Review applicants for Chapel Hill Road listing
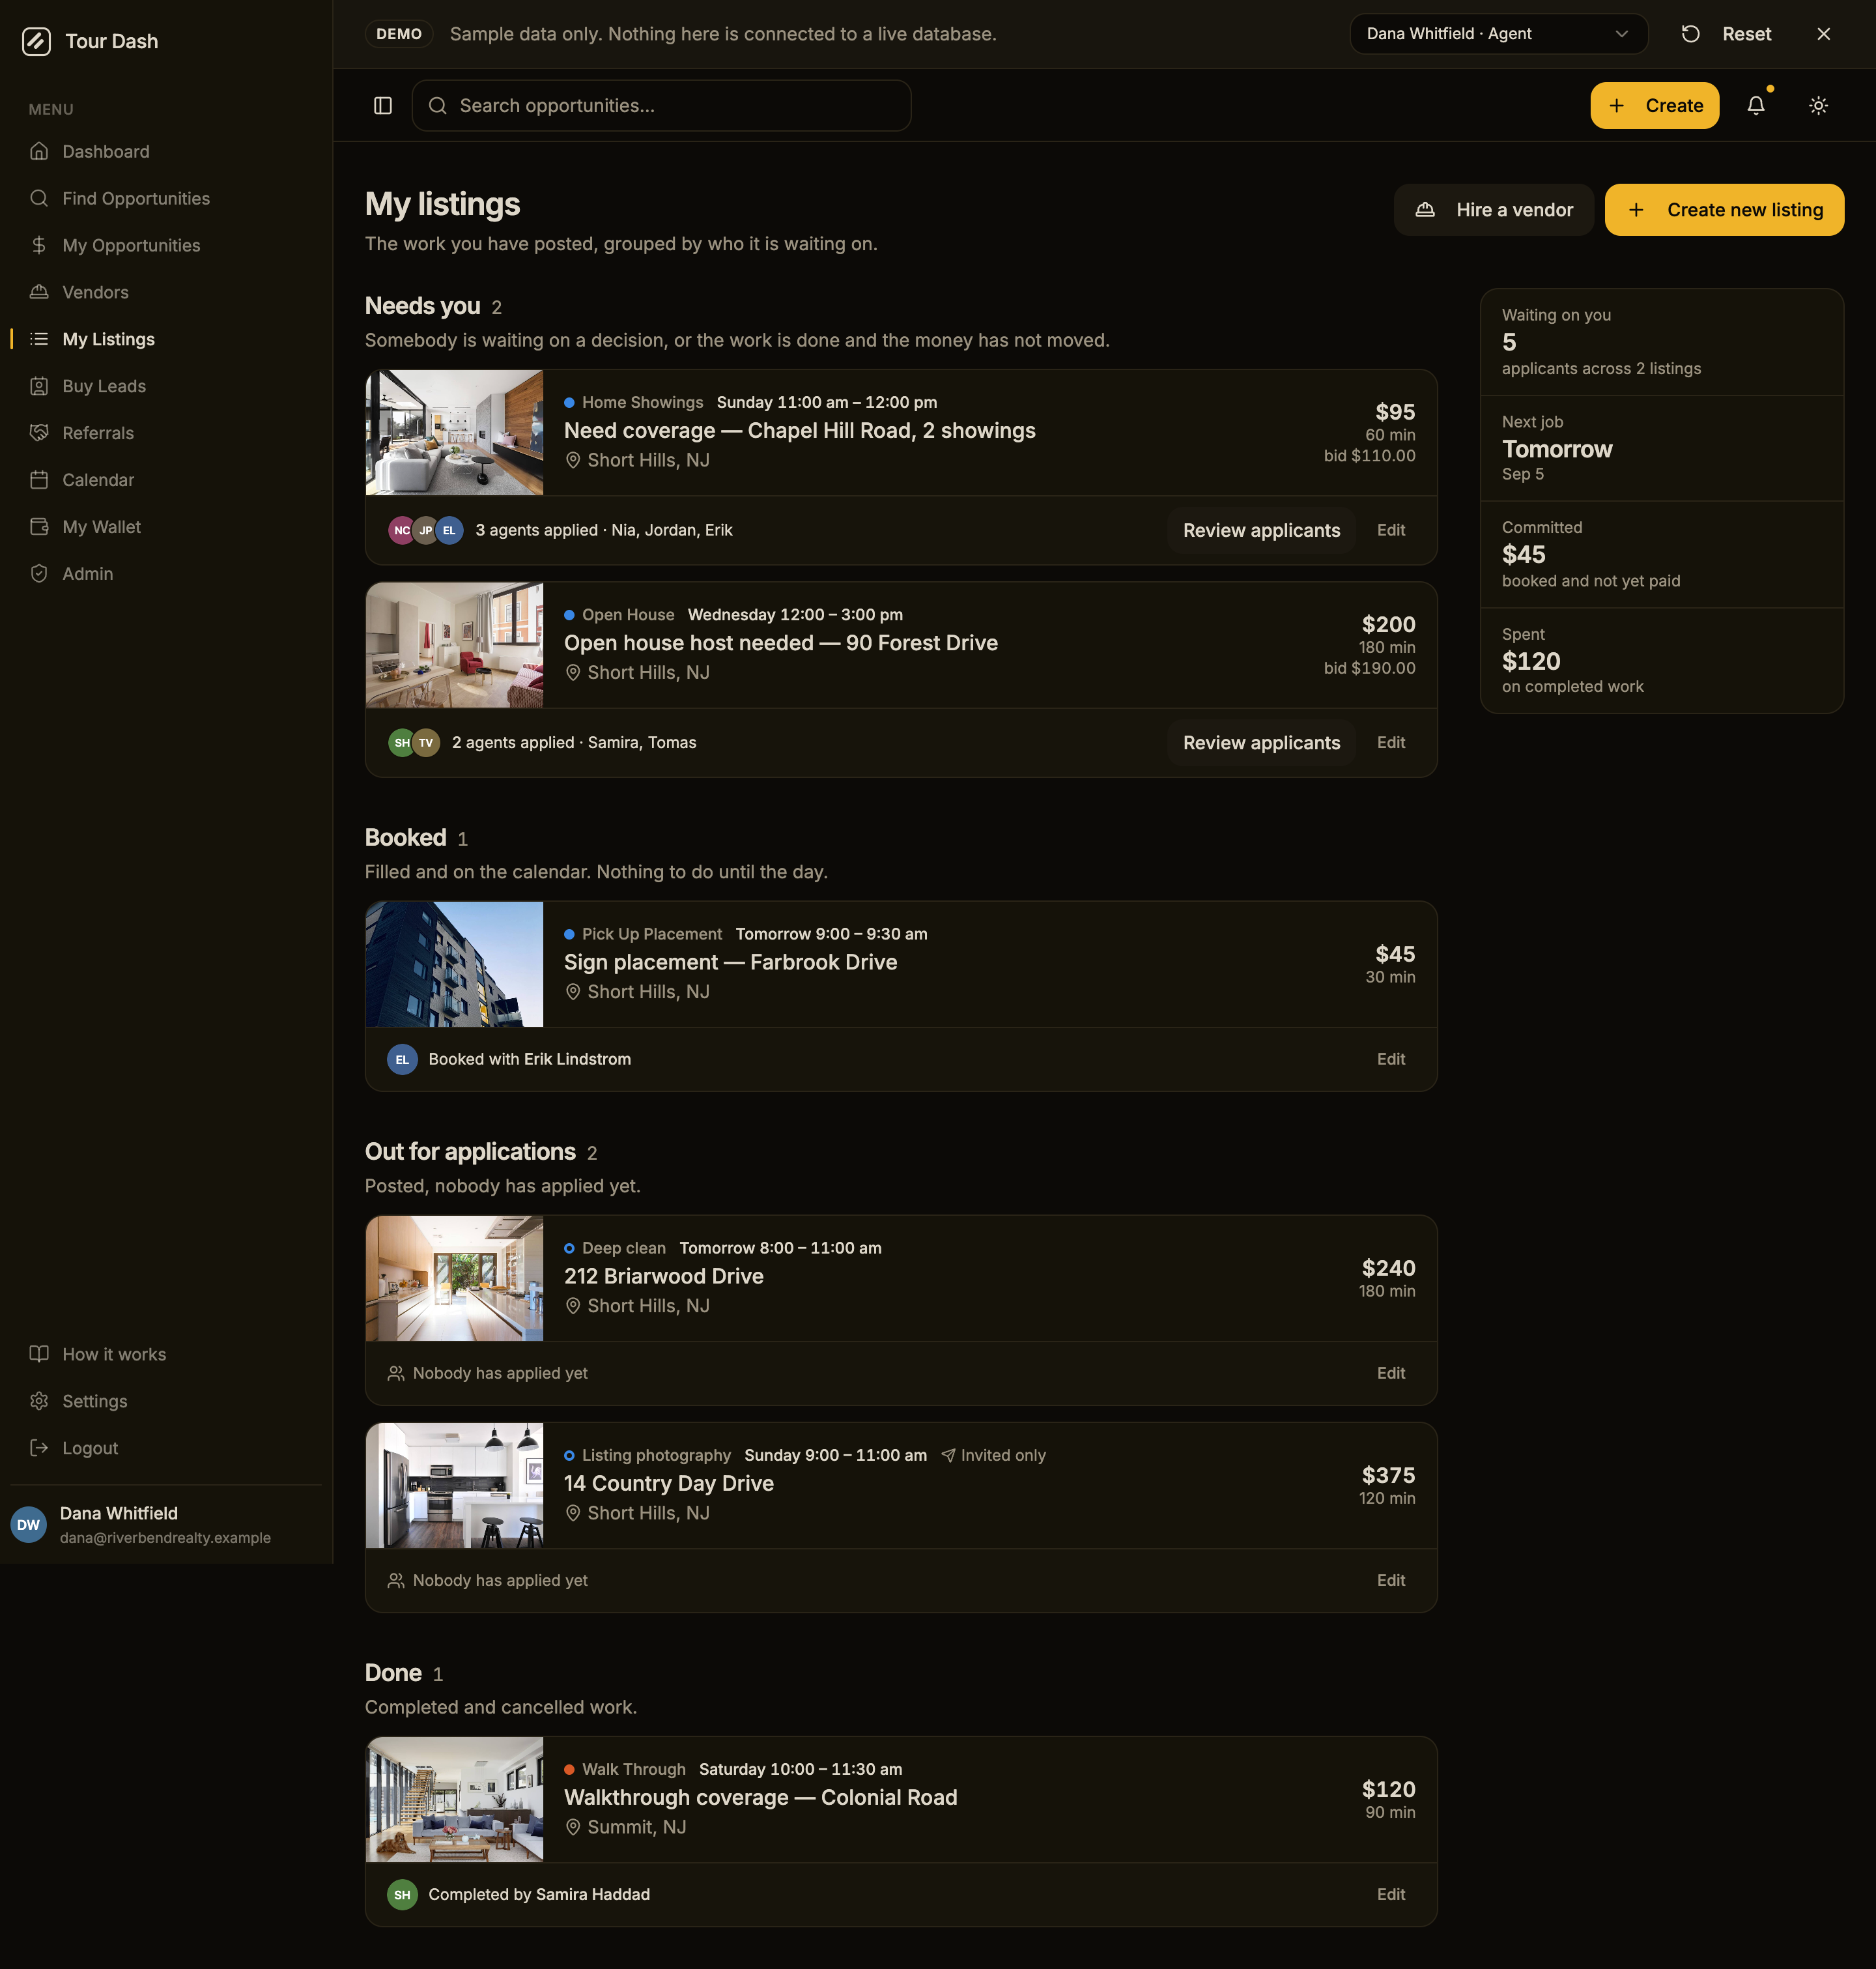 tap(1261, 531)
